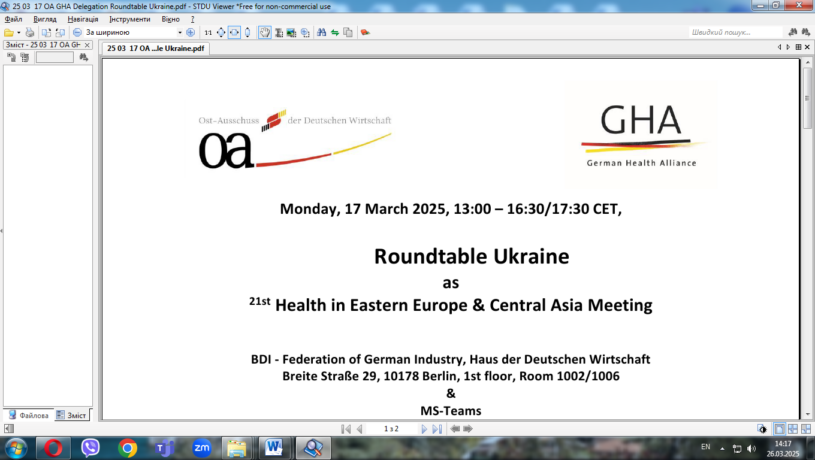Select the Hand pan tool
This screenshot has height=460, width=815.
click(264, 32)
